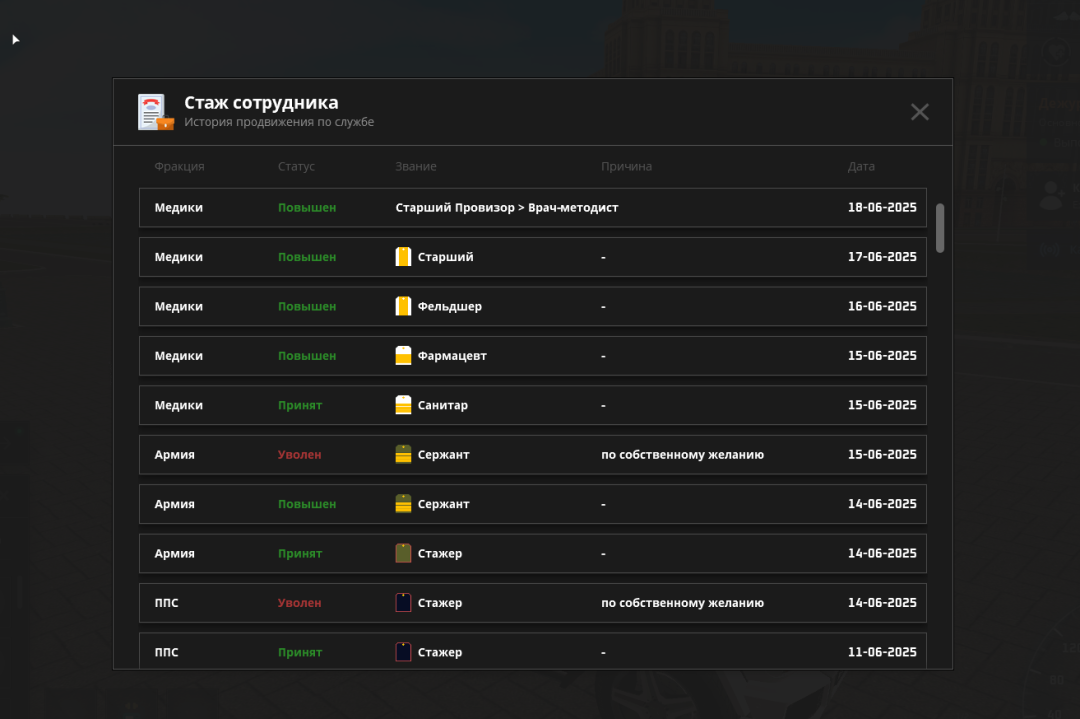
Task: Click the vertical scrollbar thumb of the history list
Action: pyautogui.click(x=939, y=228)
